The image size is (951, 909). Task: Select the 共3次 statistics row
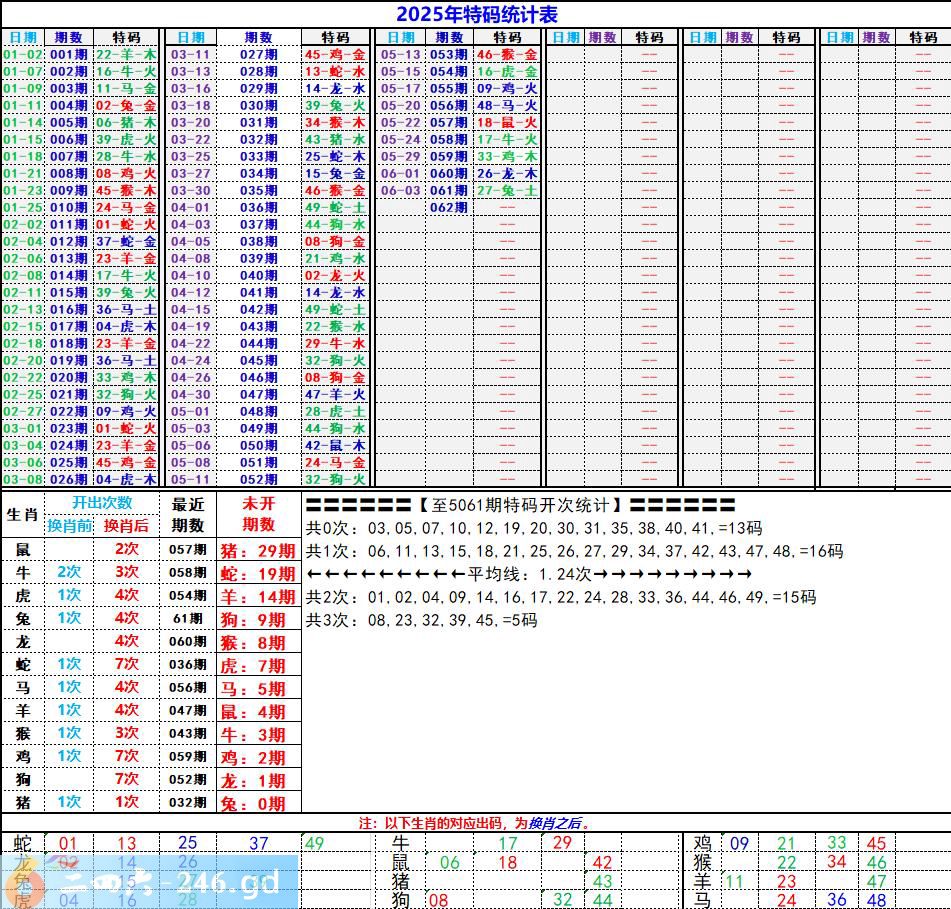tap(421, 620)
